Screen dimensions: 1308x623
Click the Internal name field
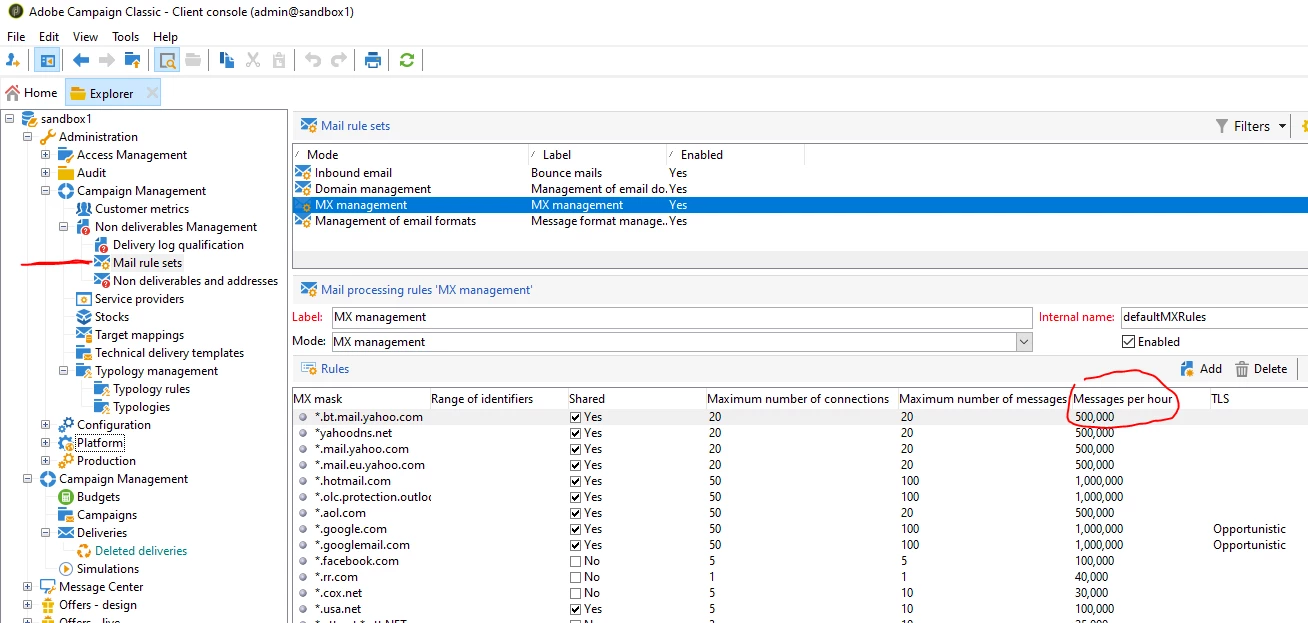click(1214, 317)
